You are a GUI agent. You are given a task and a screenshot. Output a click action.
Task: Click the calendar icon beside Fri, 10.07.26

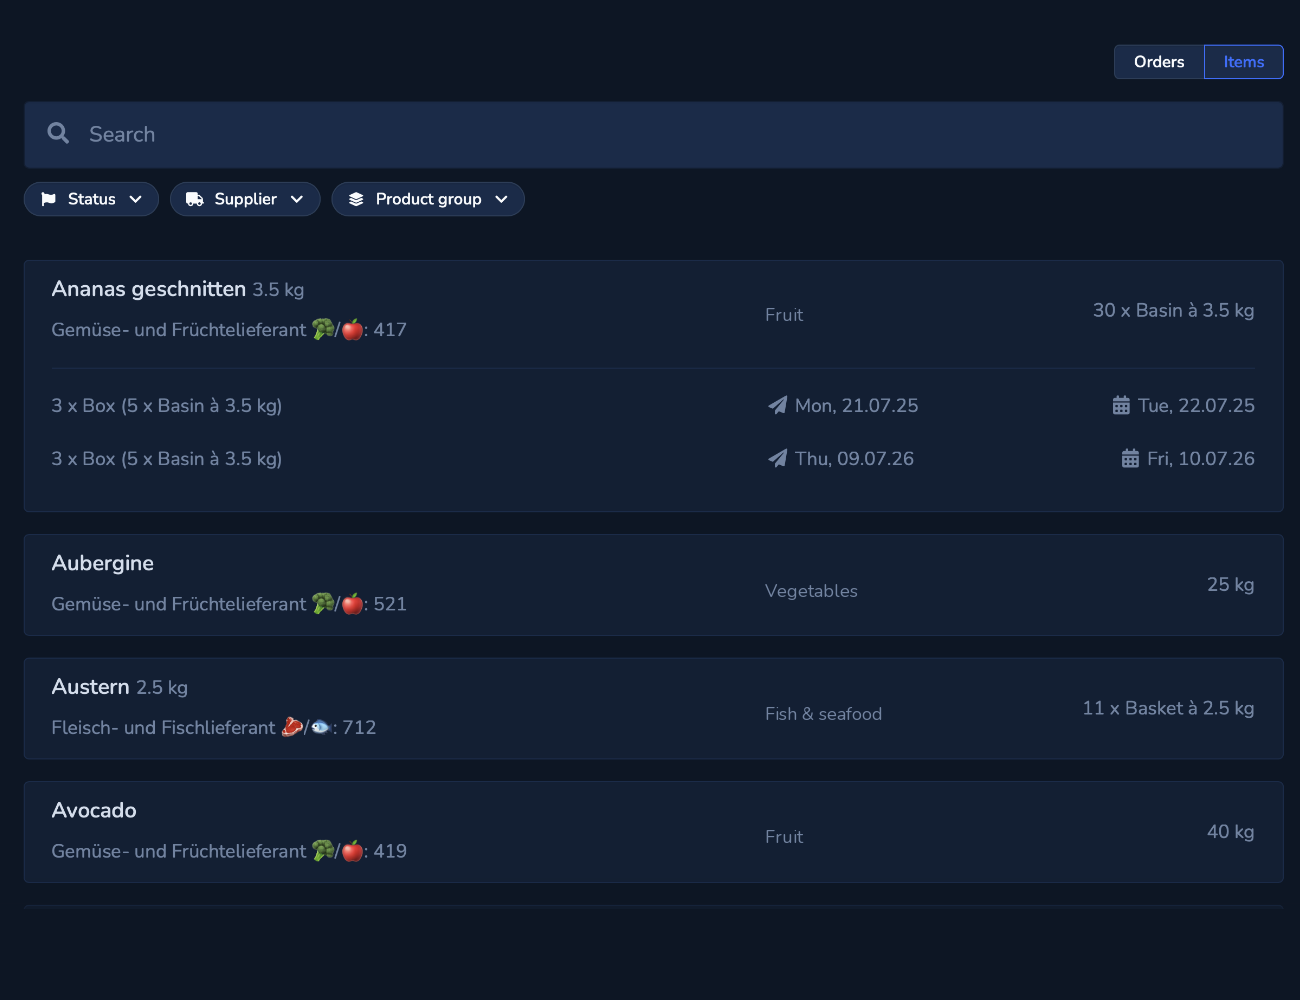coord(1130,458)
